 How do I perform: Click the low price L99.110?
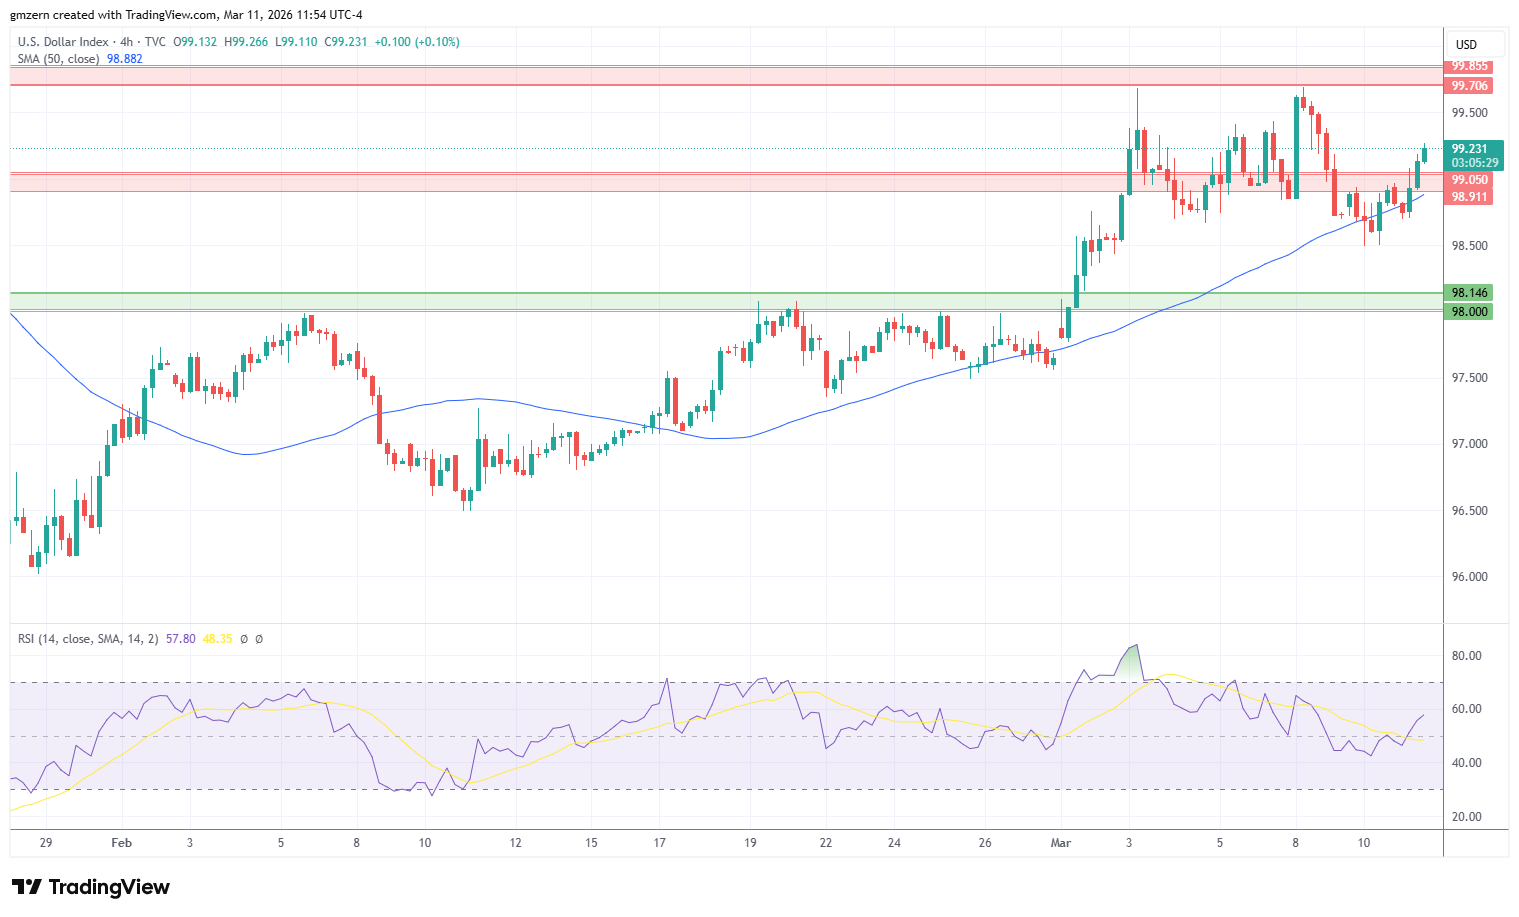(x=296, y=42)
